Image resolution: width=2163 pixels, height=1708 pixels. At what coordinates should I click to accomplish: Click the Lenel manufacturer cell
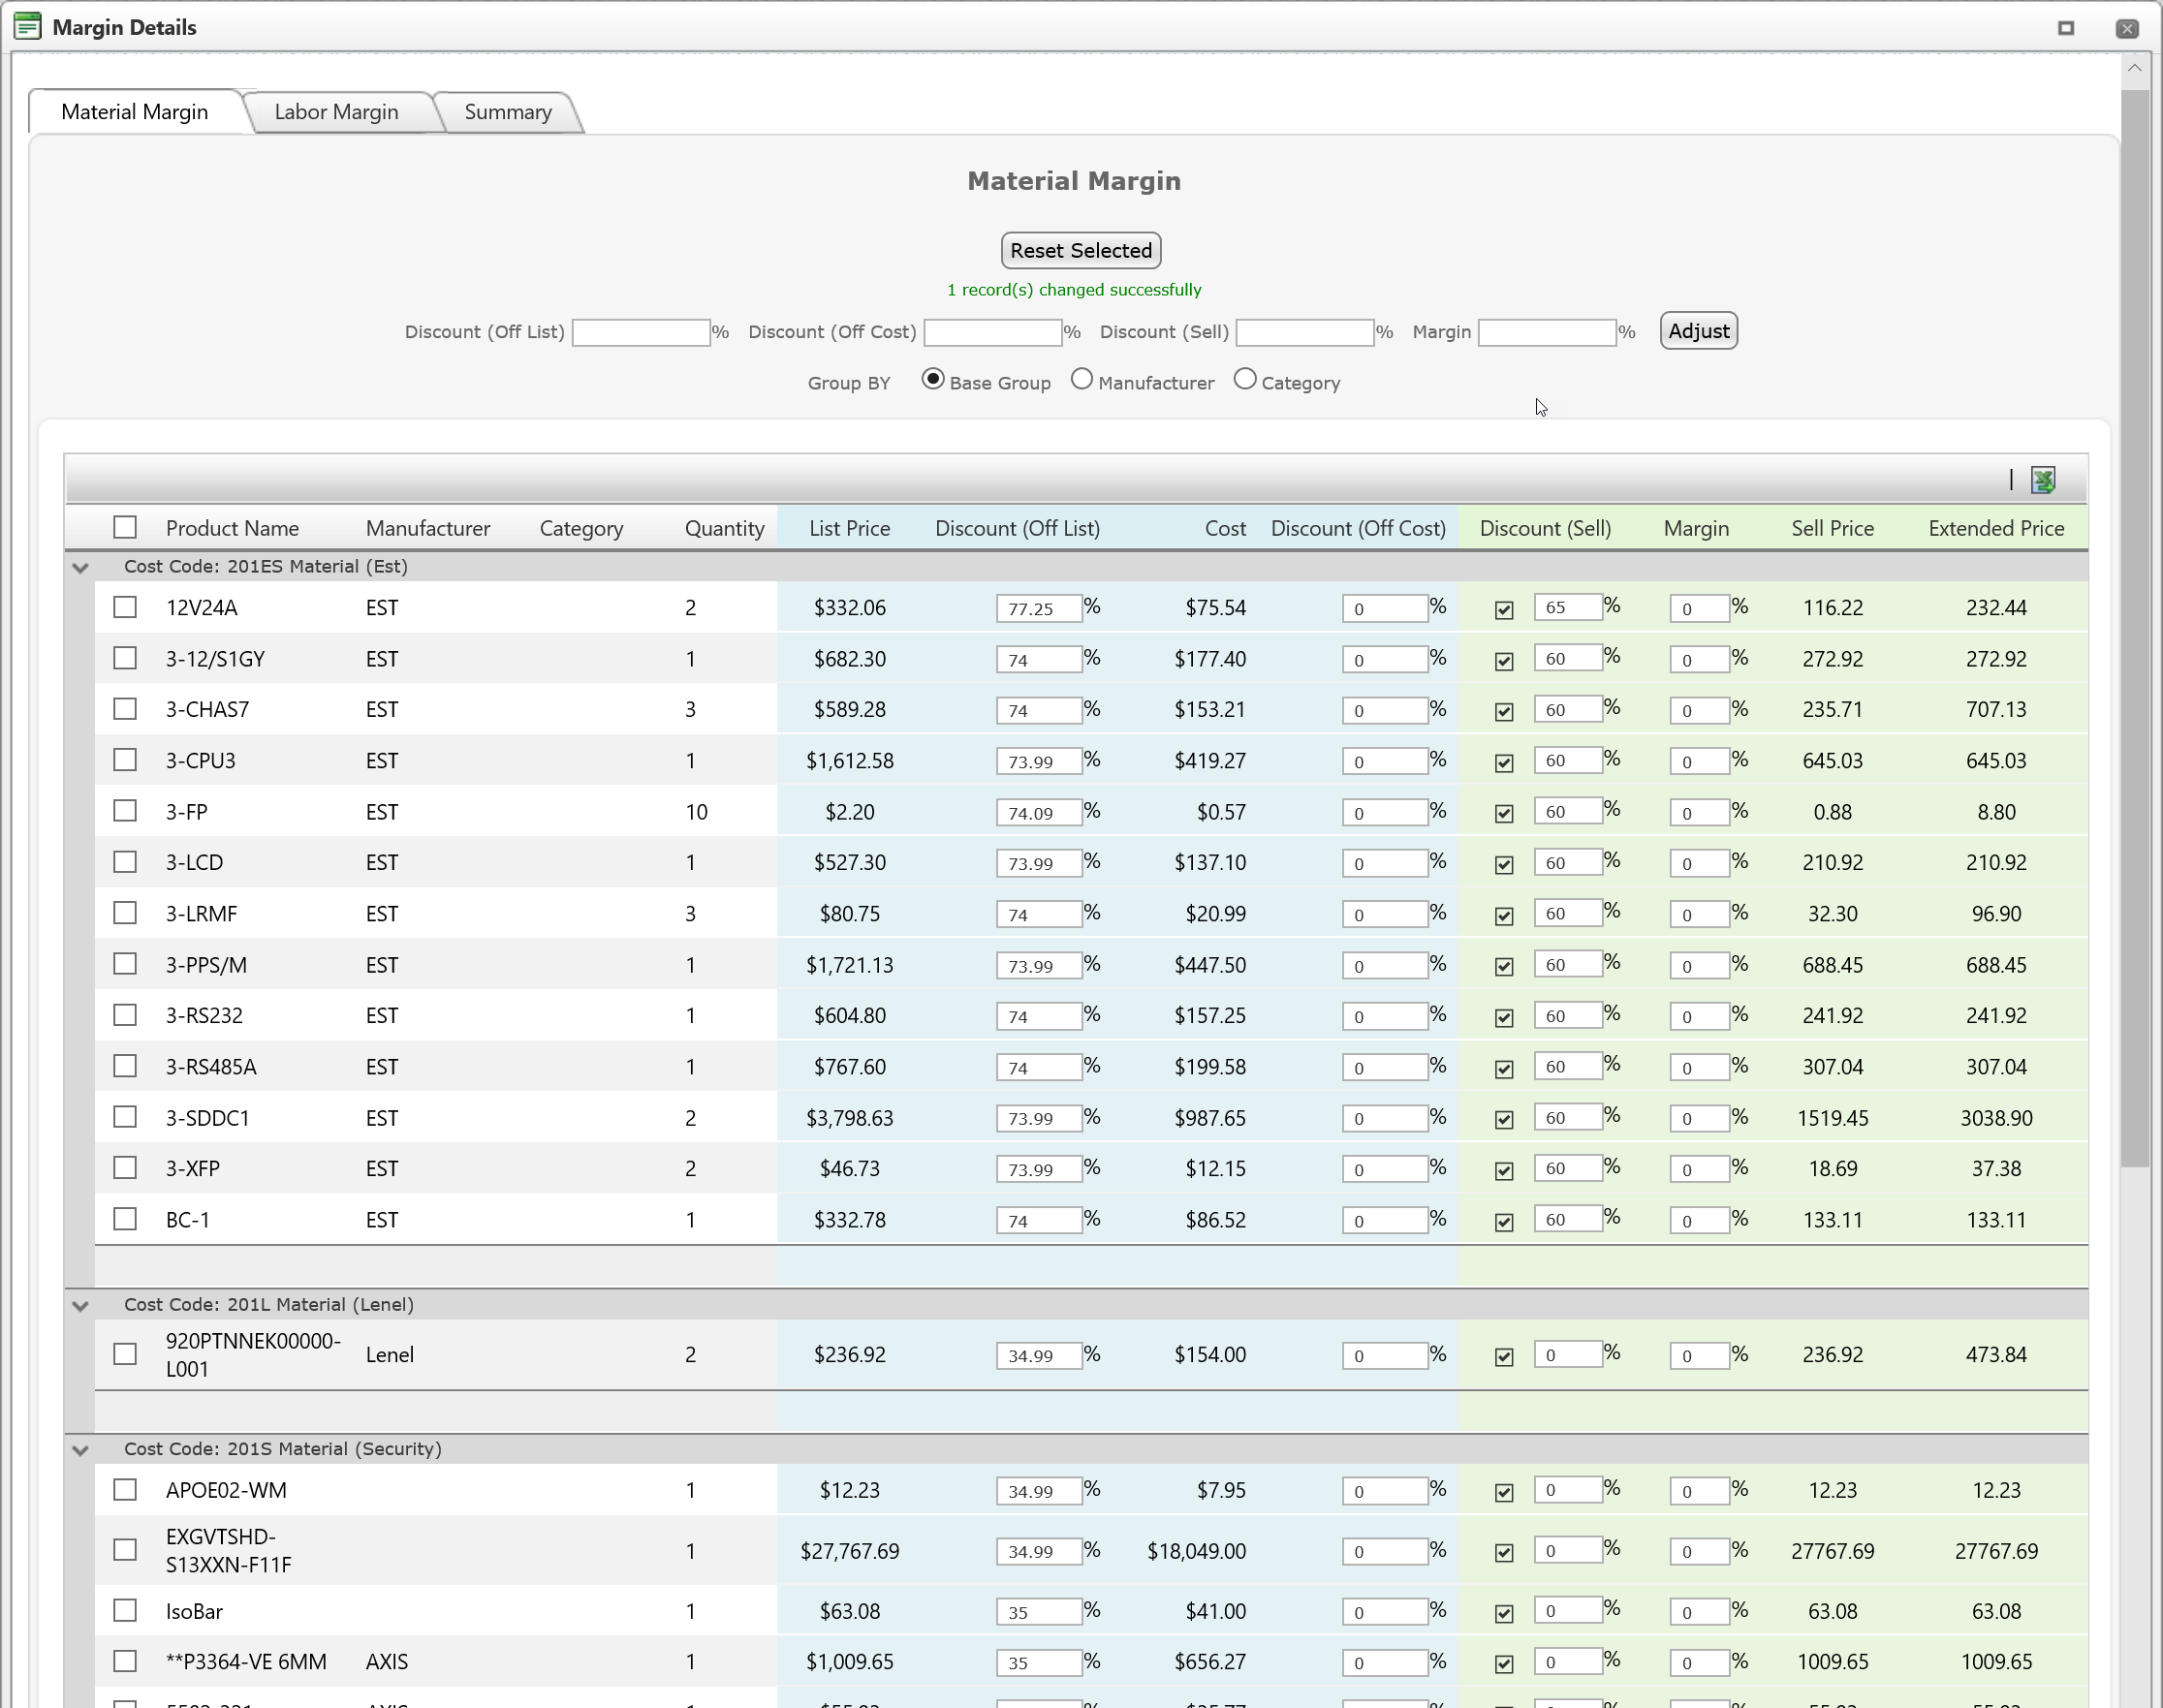[x=390, y=1354]
